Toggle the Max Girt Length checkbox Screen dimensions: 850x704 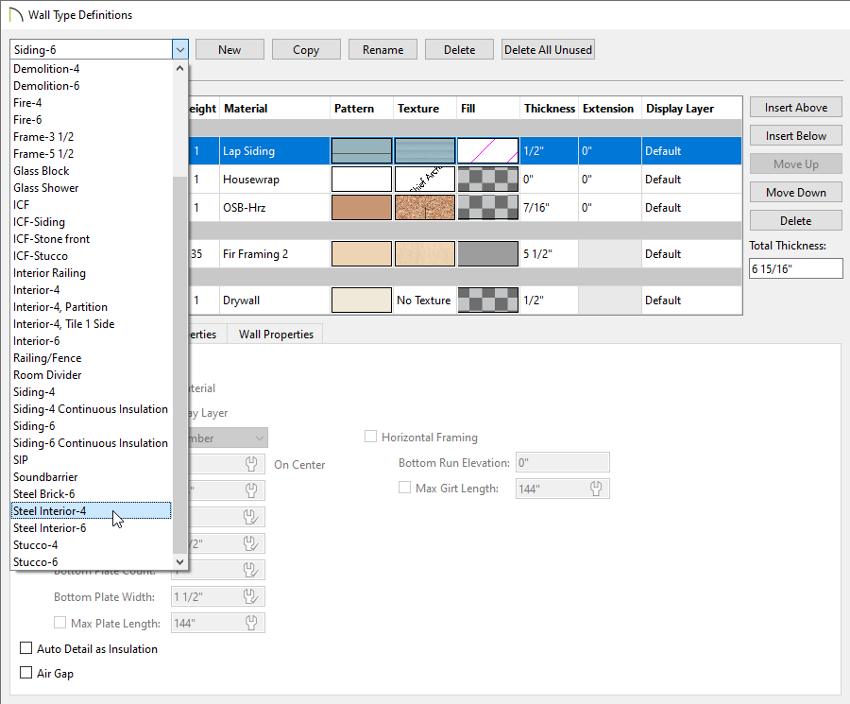tap(404, 488)
